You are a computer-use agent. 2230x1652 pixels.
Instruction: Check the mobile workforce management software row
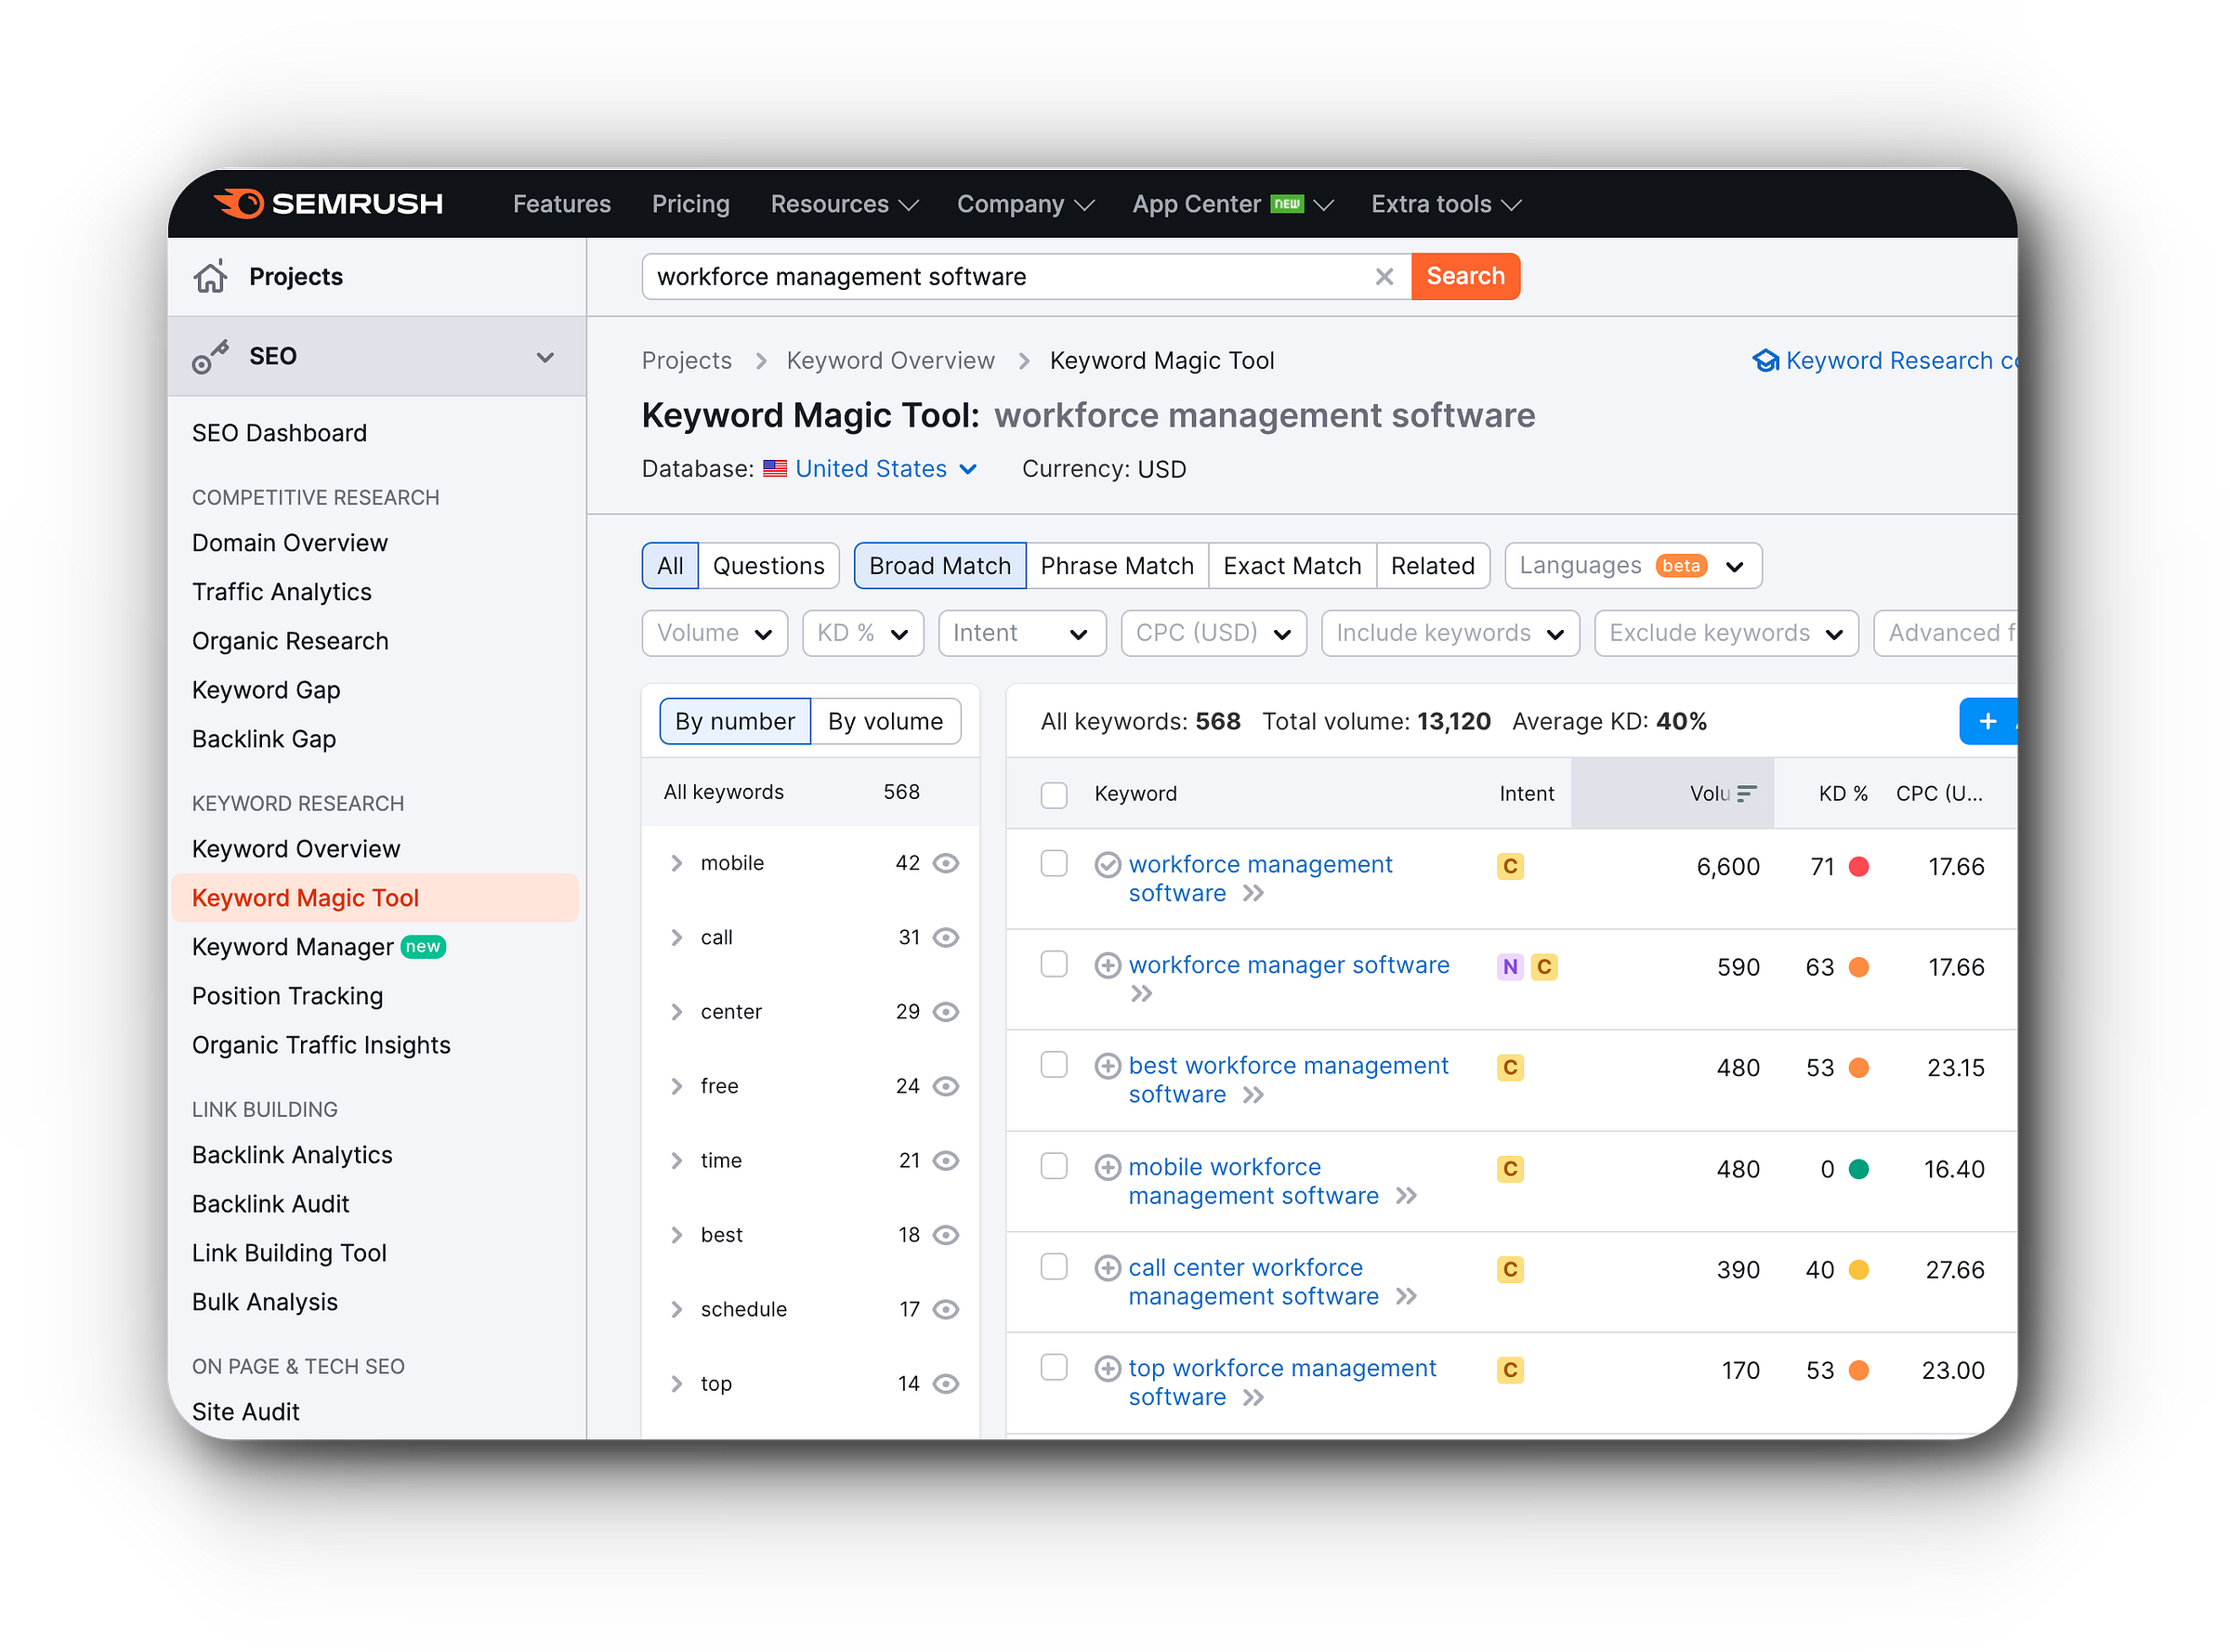click(1054, 1167)
